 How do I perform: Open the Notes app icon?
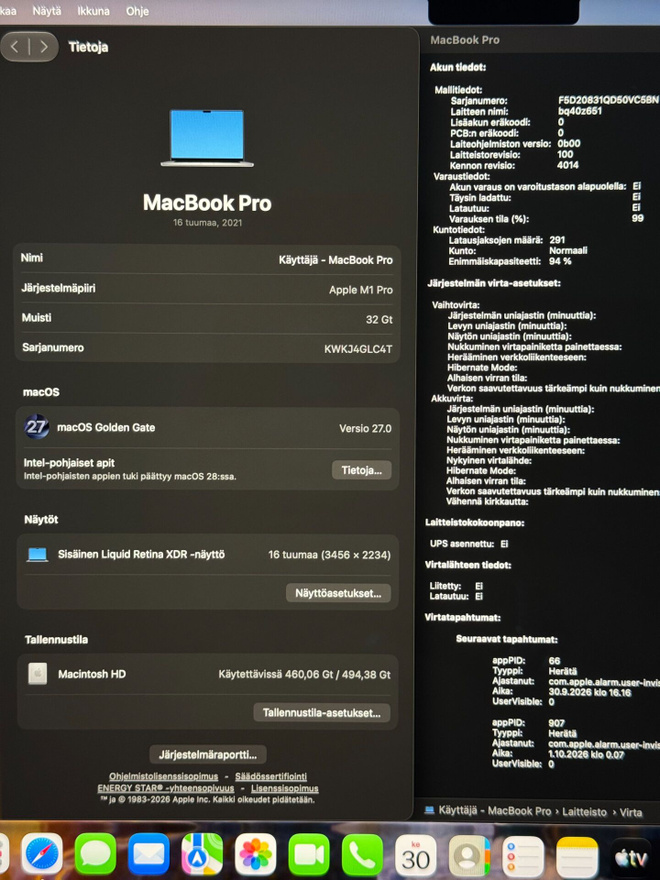[x=576, y=855]
